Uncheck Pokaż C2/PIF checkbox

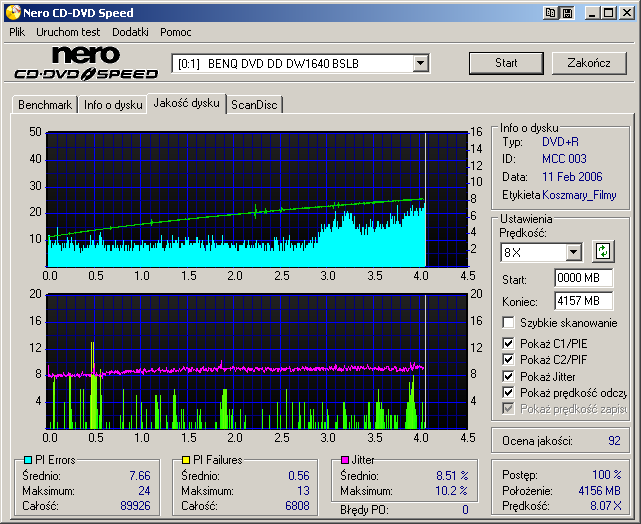click(508, 360)
